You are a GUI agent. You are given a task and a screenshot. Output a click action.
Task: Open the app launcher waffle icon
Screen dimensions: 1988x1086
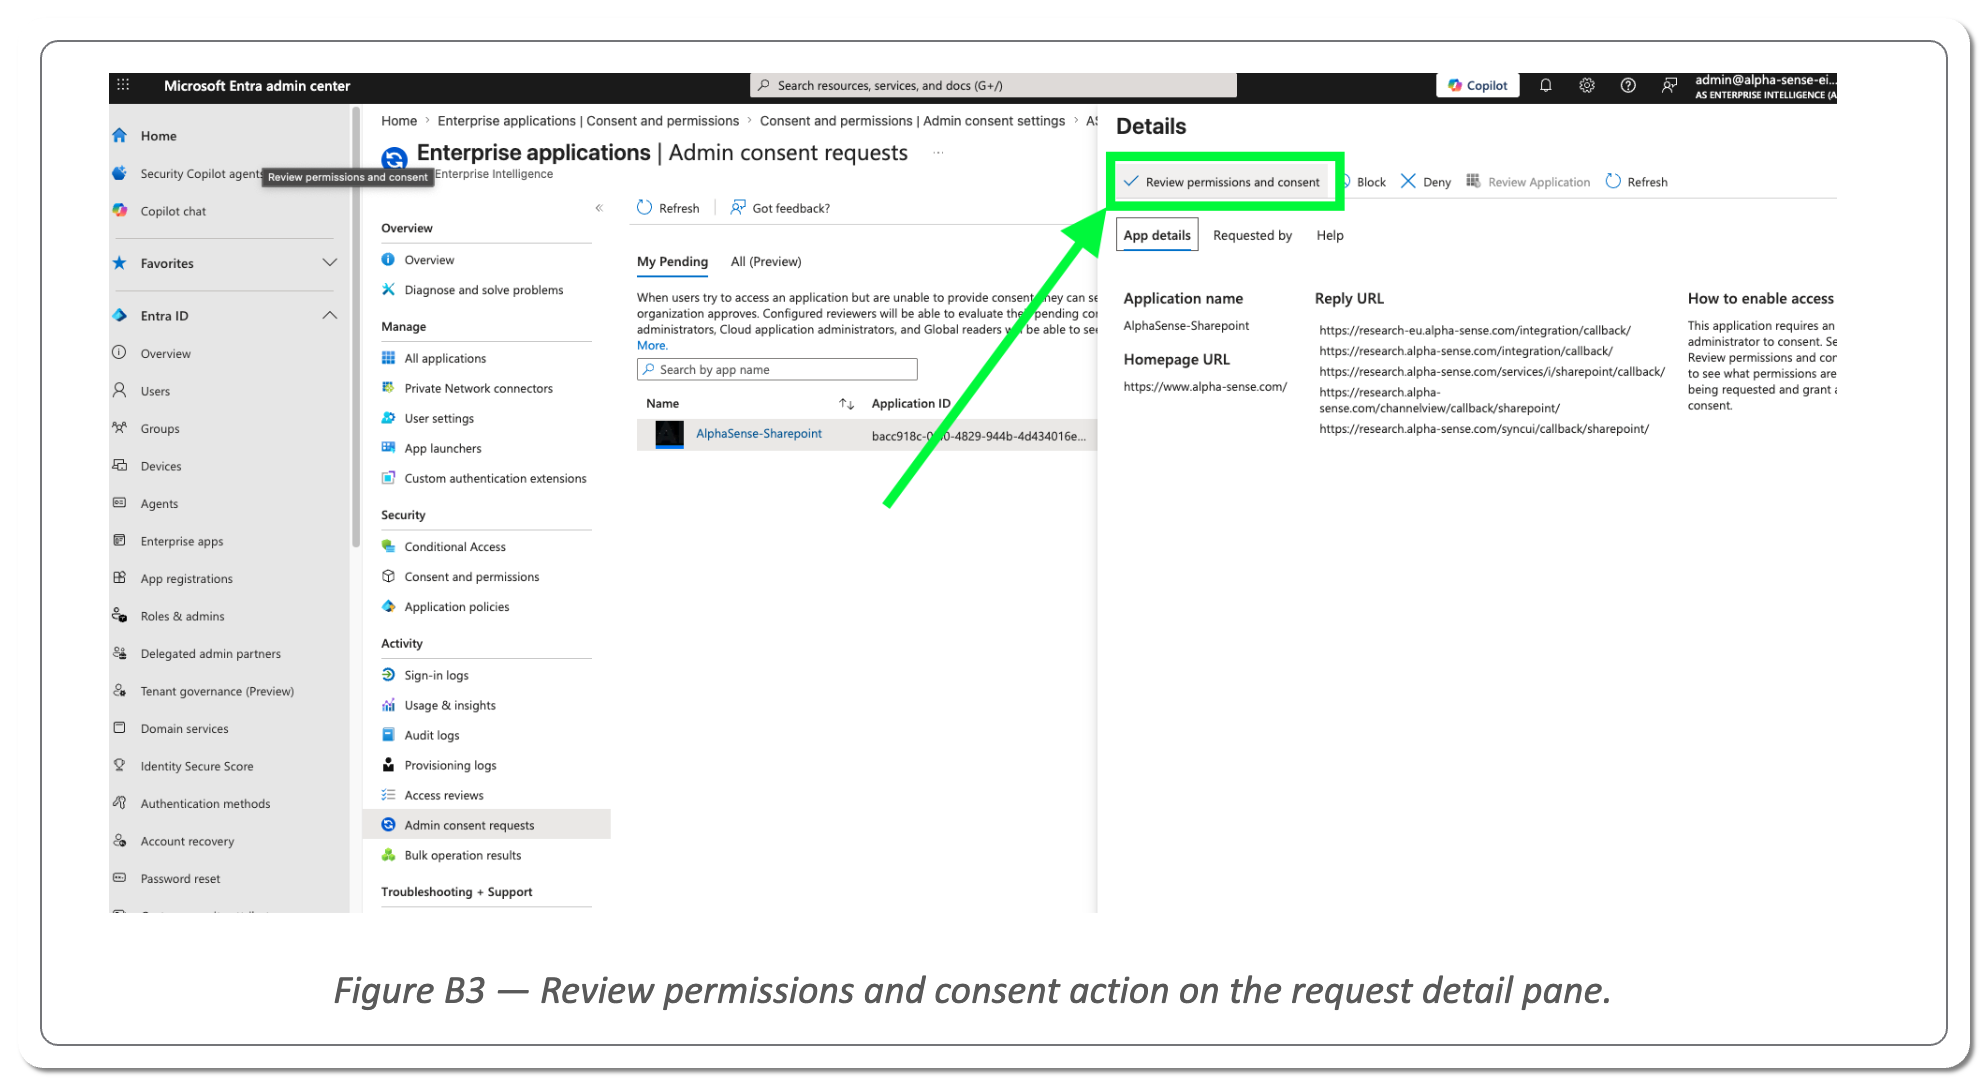[x=123, y=85]
